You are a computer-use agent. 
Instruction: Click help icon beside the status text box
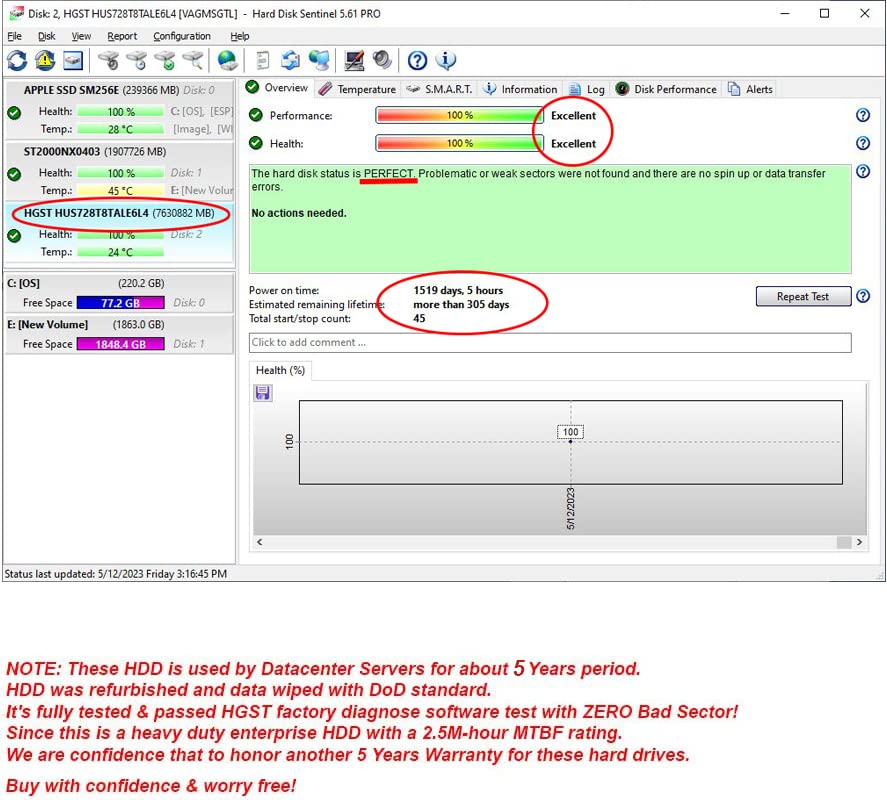(863, 171)
